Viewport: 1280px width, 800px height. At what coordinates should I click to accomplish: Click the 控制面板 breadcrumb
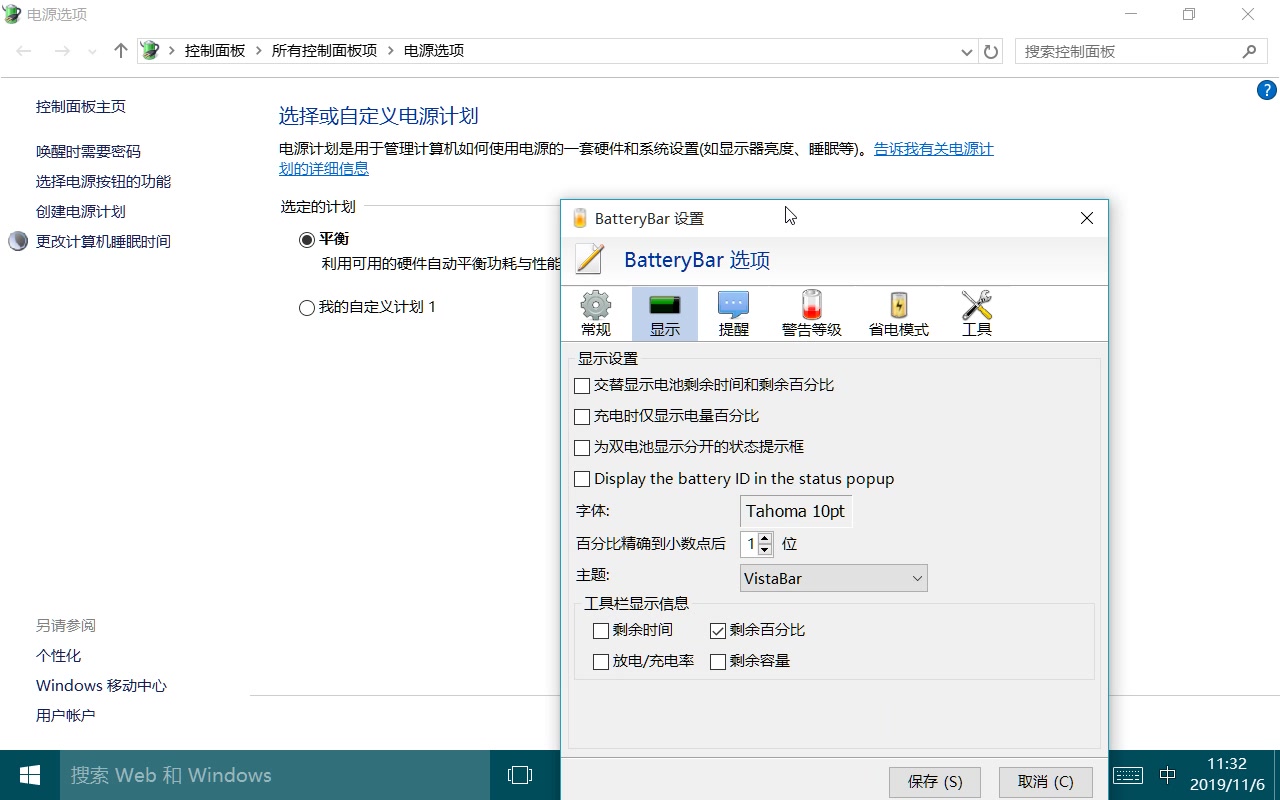coord(215,51)
